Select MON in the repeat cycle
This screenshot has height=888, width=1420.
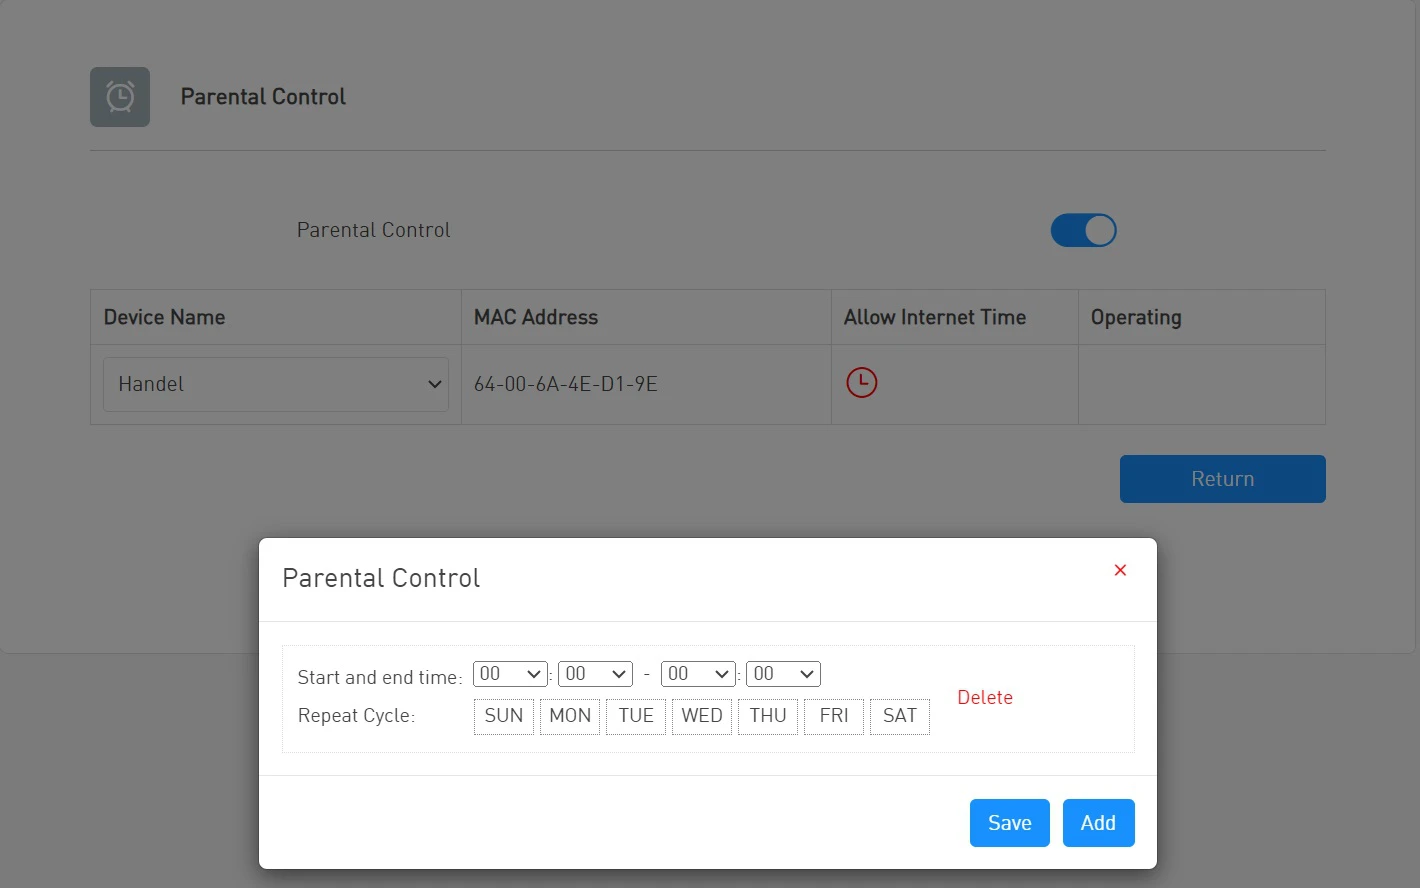point(570,716)
